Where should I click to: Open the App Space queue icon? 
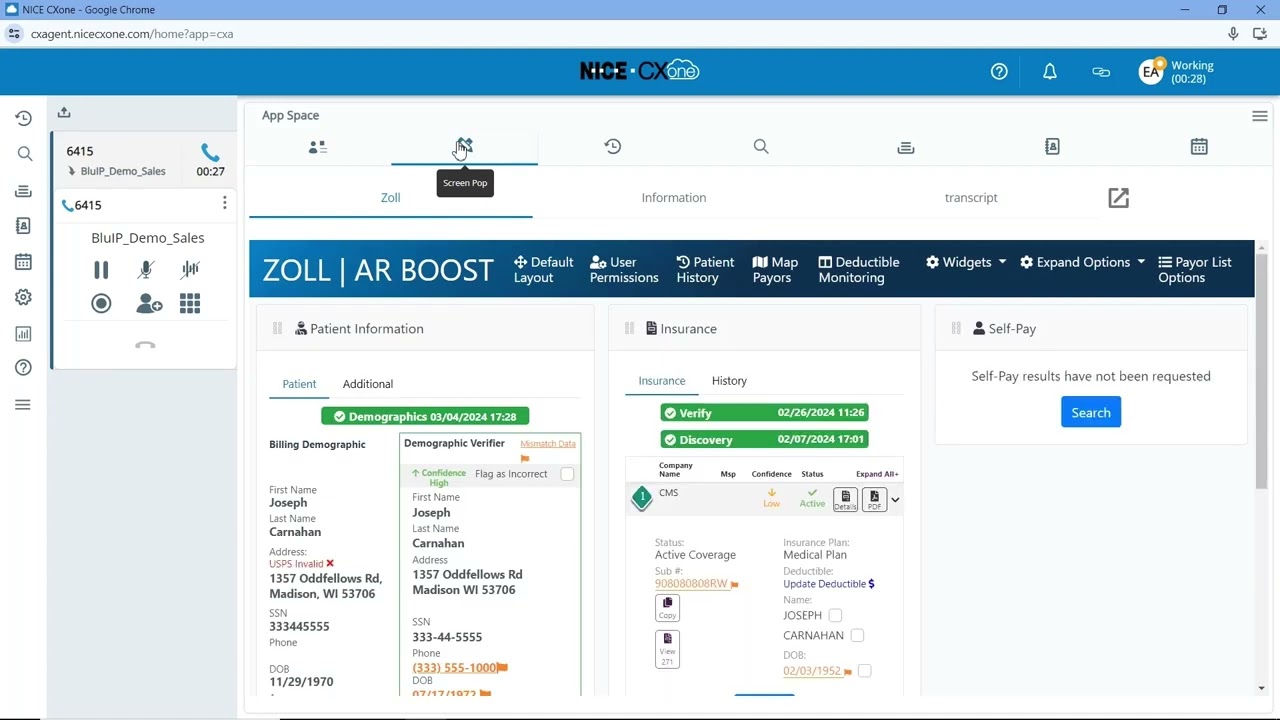(906, 147)
